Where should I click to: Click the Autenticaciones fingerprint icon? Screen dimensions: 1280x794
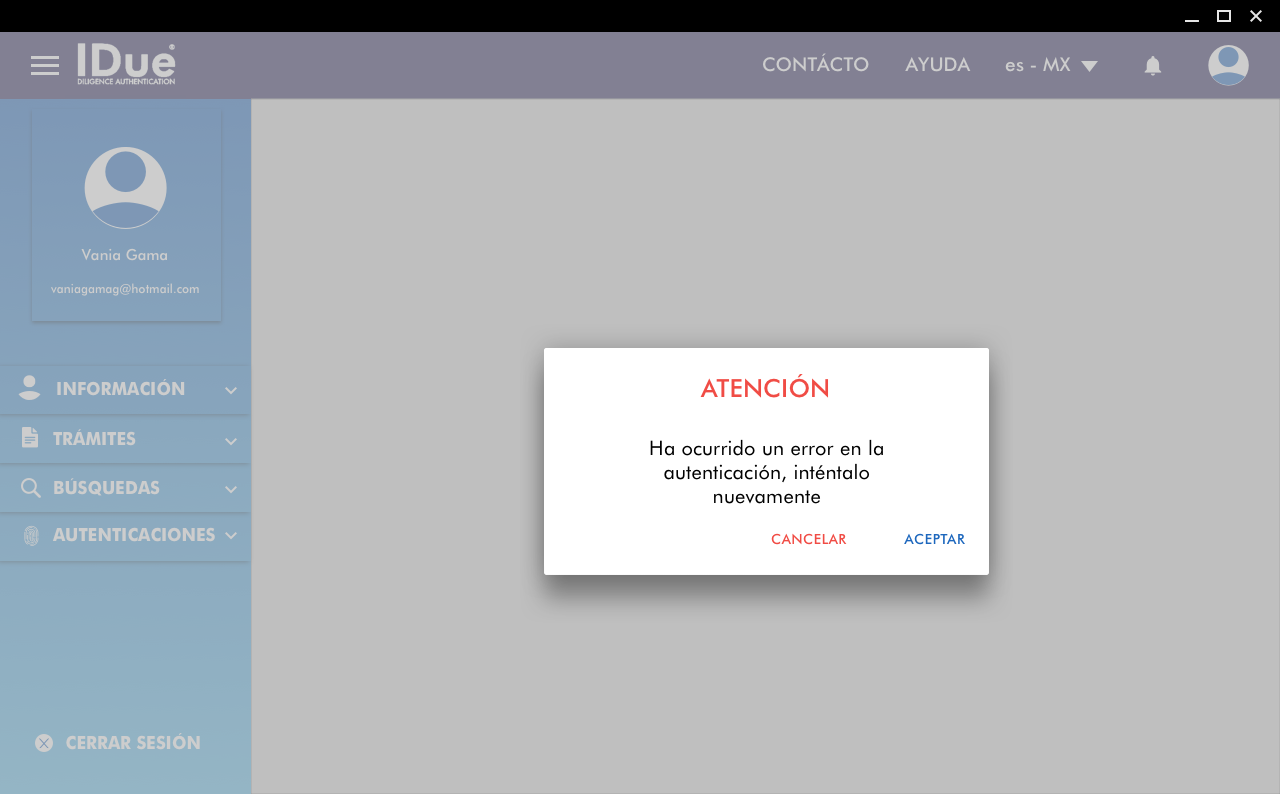tap(31, 536)
